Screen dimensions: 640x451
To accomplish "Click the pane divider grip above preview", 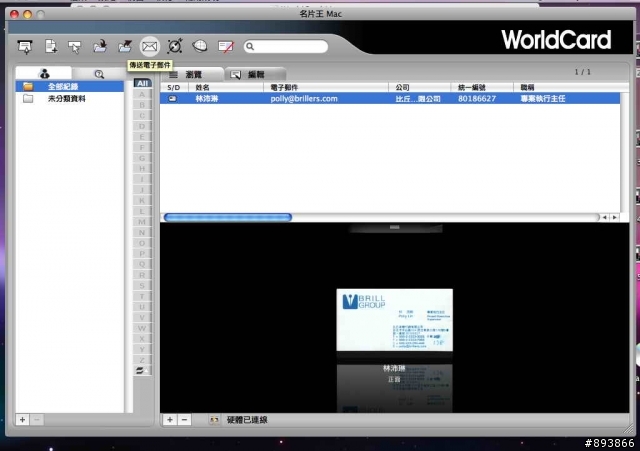I will (x=395, y=227).
